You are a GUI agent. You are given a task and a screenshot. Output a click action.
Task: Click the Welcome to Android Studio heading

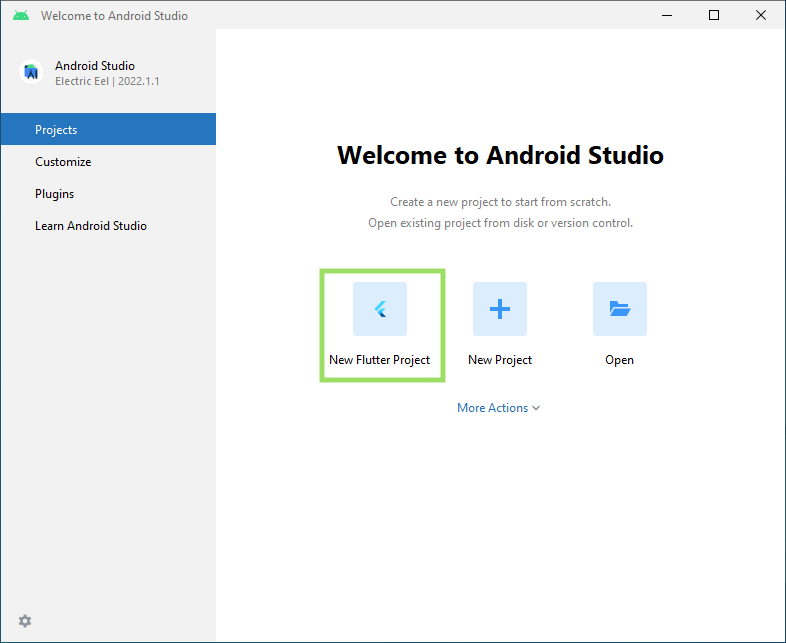(500, 155)
